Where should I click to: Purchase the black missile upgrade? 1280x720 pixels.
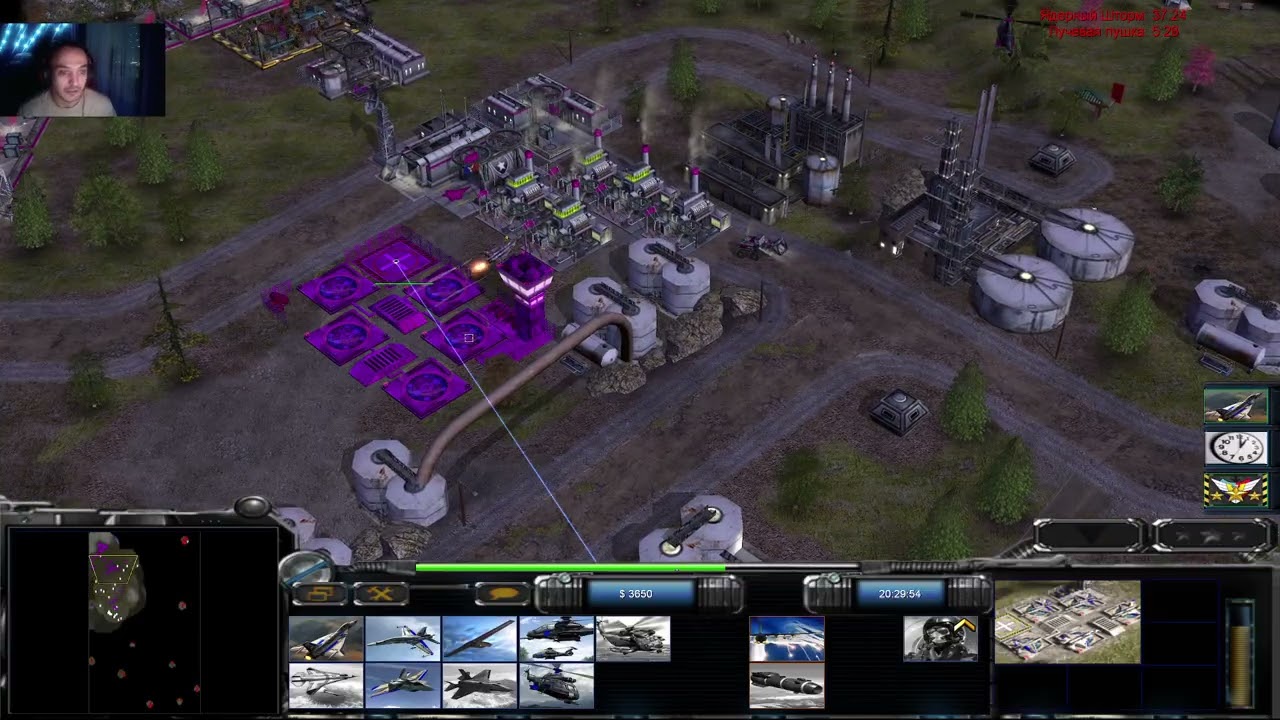(787, 686)
